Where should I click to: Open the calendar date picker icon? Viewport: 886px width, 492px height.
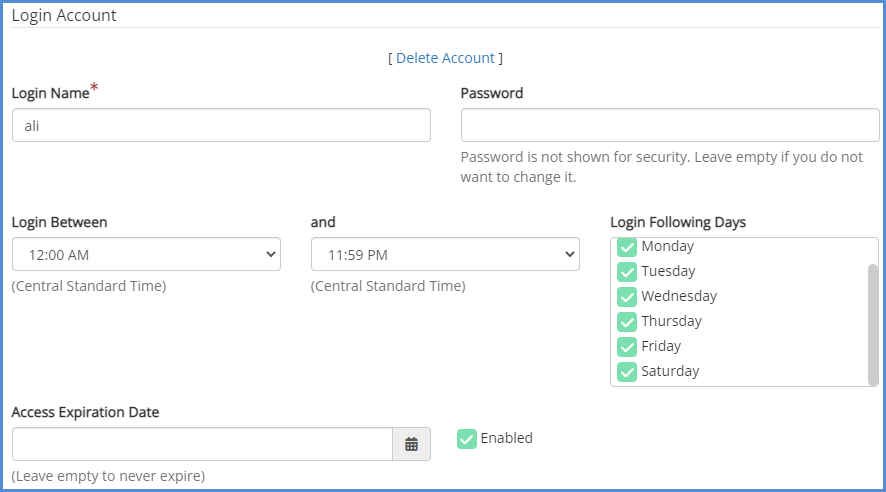point(411,444)
